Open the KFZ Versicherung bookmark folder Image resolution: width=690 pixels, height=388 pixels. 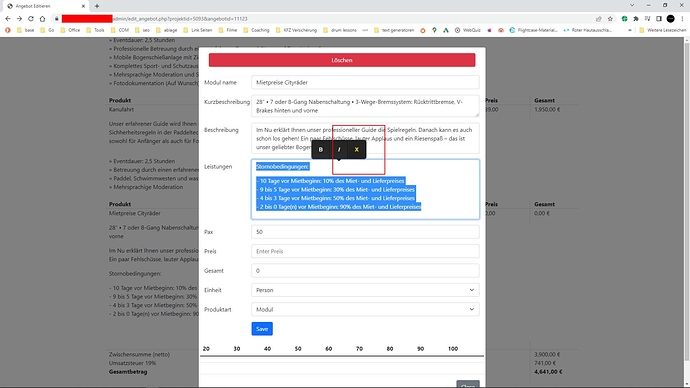point(296,30)
